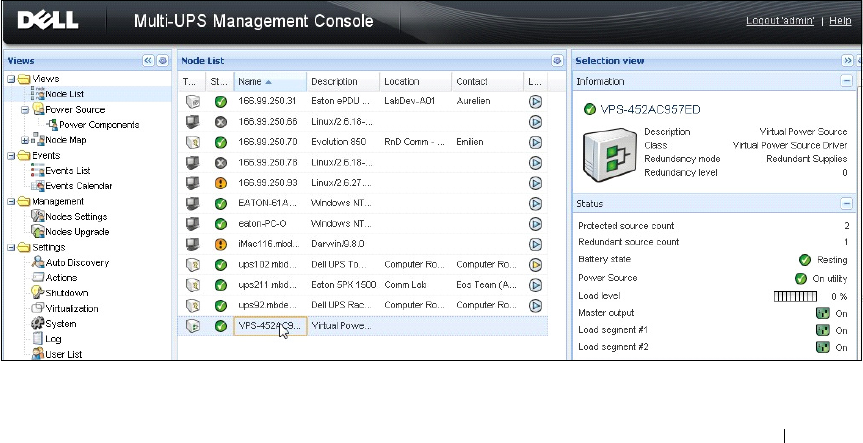Collapse the Status section
The height and width of the screenshot is (443, 863).
pos(847,204)
